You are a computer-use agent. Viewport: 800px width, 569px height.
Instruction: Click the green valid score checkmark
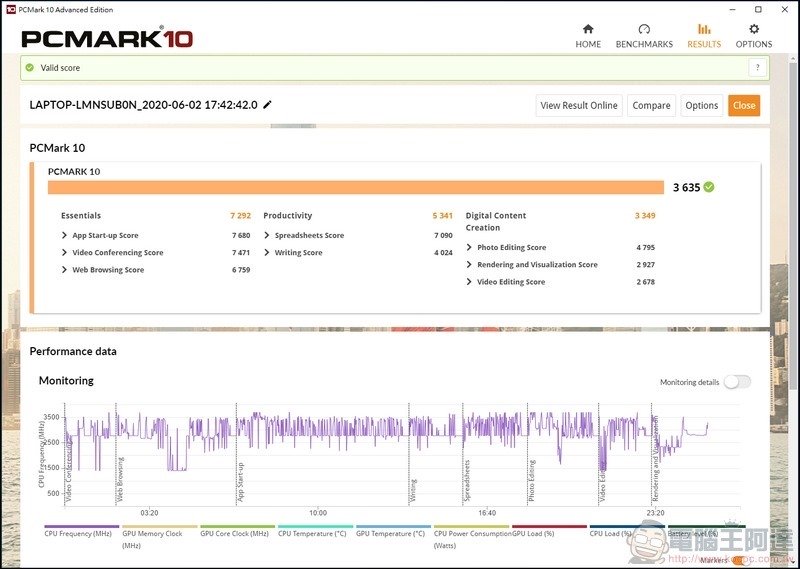(30, 68)
